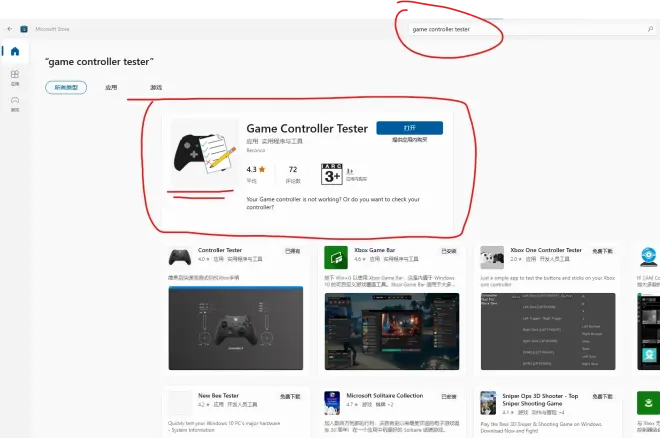Select the All types filter pill
This screenshot has width=660, height=438.
(x=66, y=88)
